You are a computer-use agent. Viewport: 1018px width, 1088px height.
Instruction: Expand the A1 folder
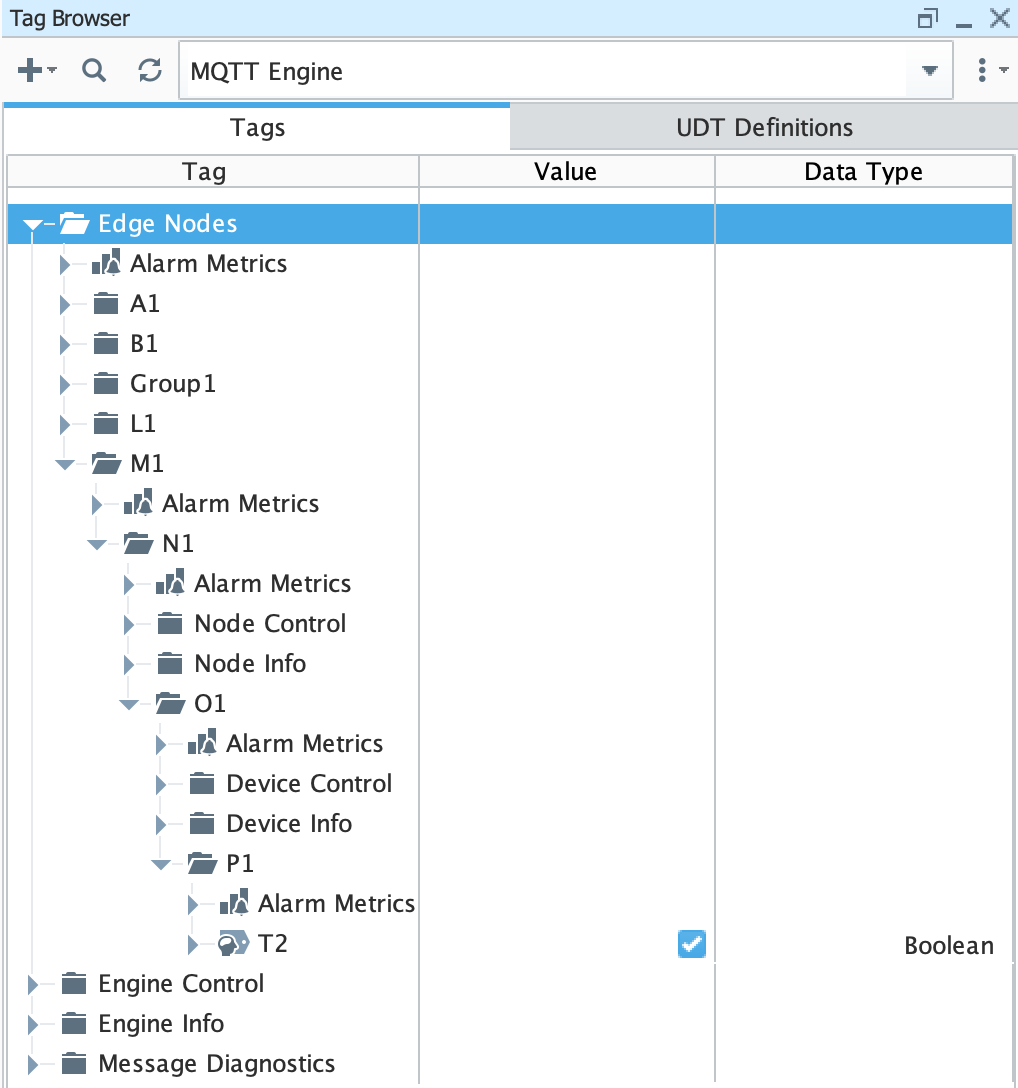point(66,304)
